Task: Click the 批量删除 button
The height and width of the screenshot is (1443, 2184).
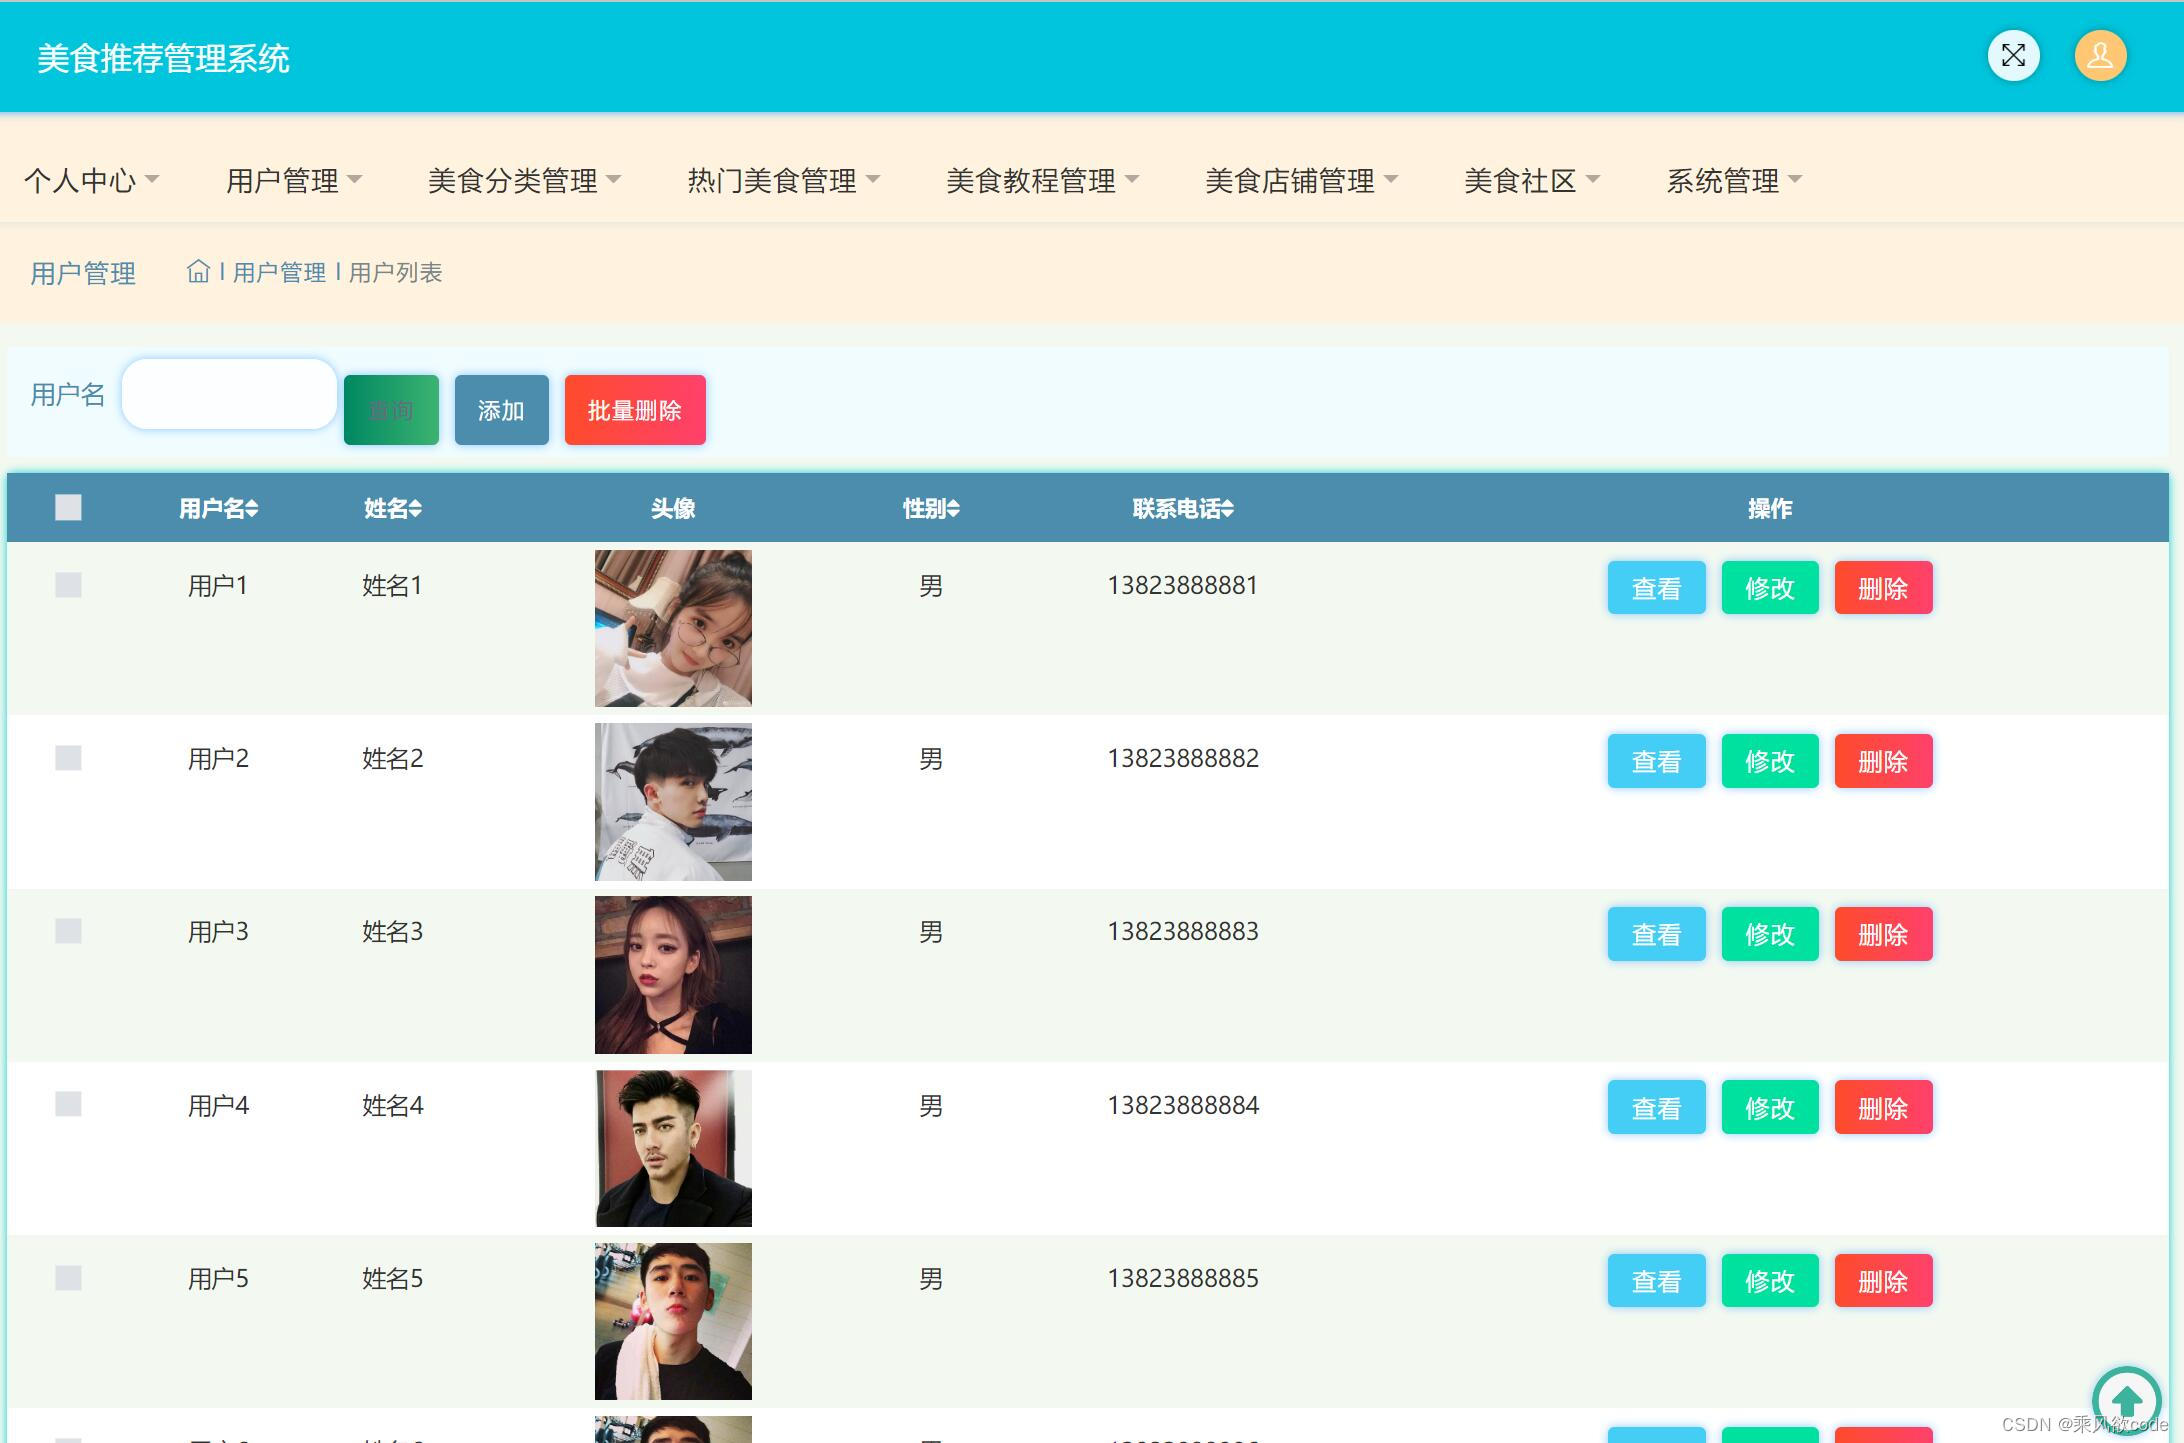Action: click(635, 410)
